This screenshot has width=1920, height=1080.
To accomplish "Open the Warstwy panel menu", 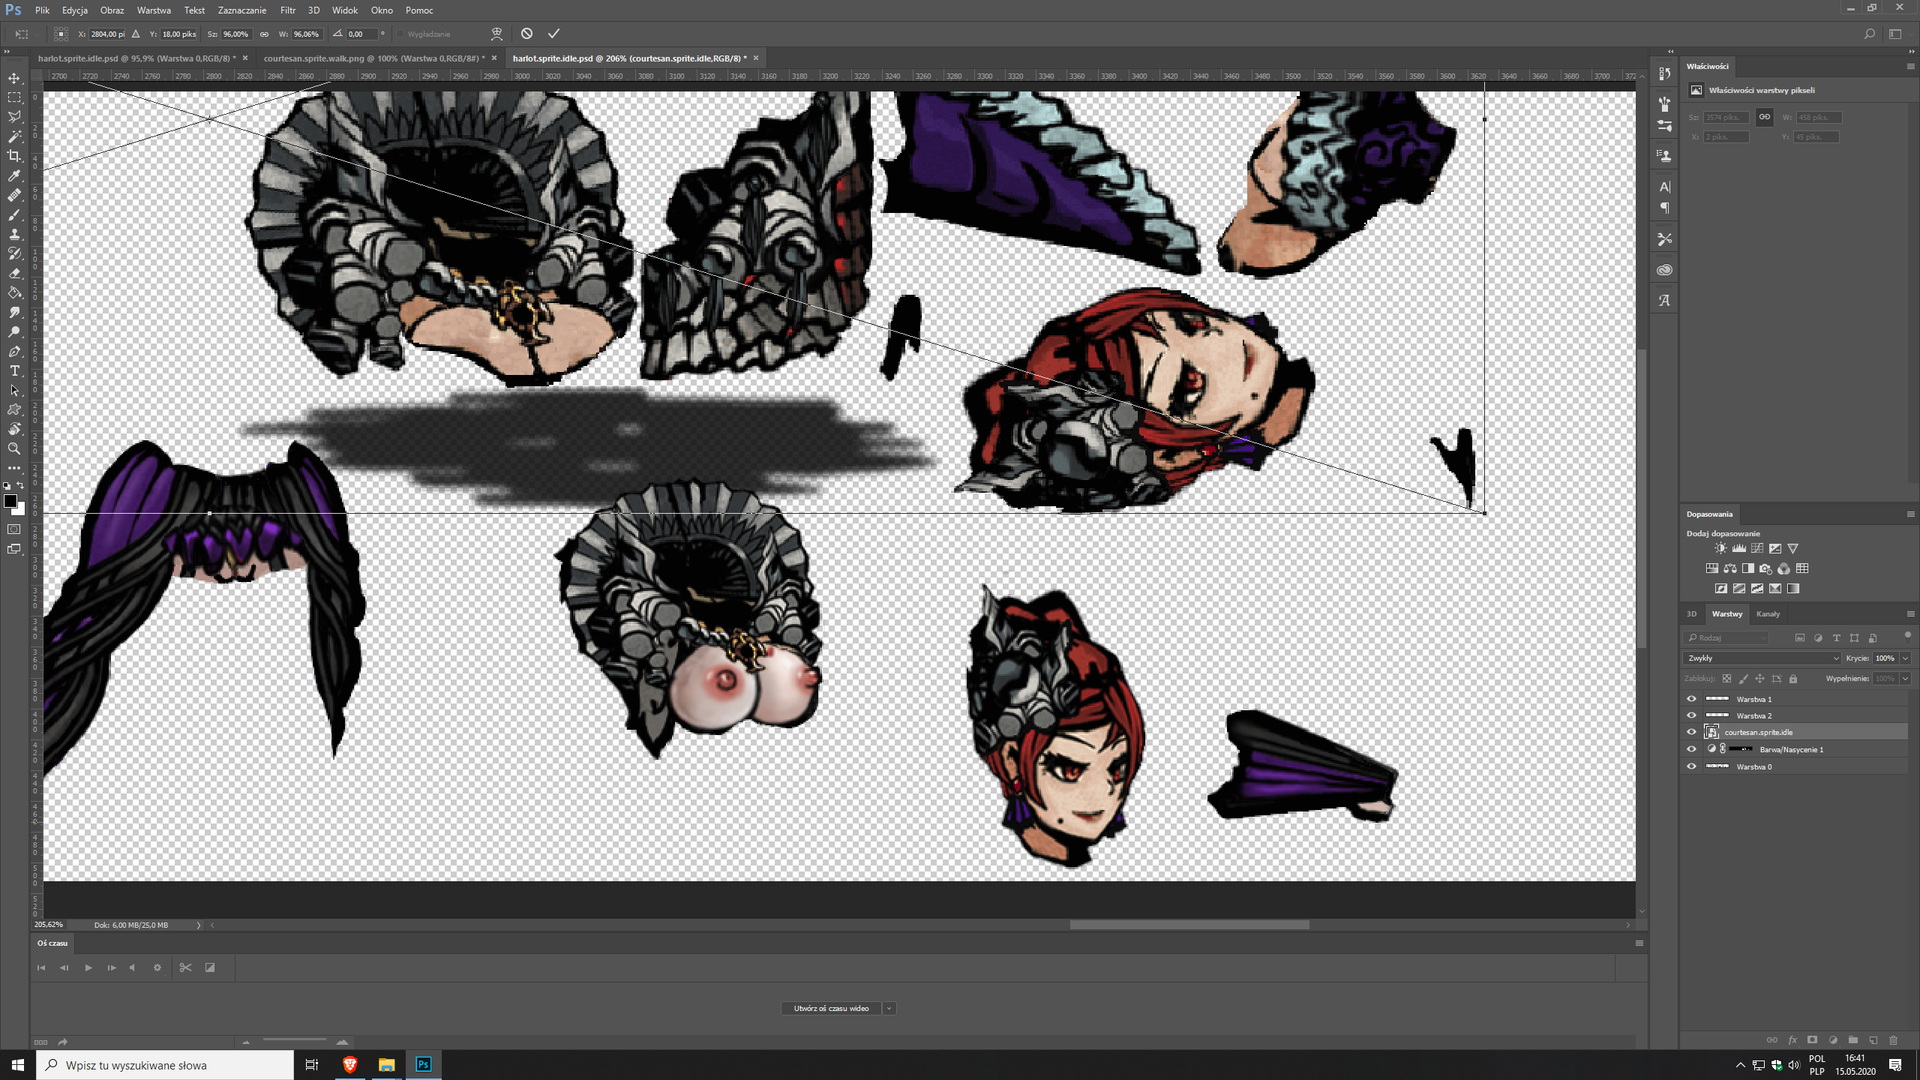I will click(1910, 614).
